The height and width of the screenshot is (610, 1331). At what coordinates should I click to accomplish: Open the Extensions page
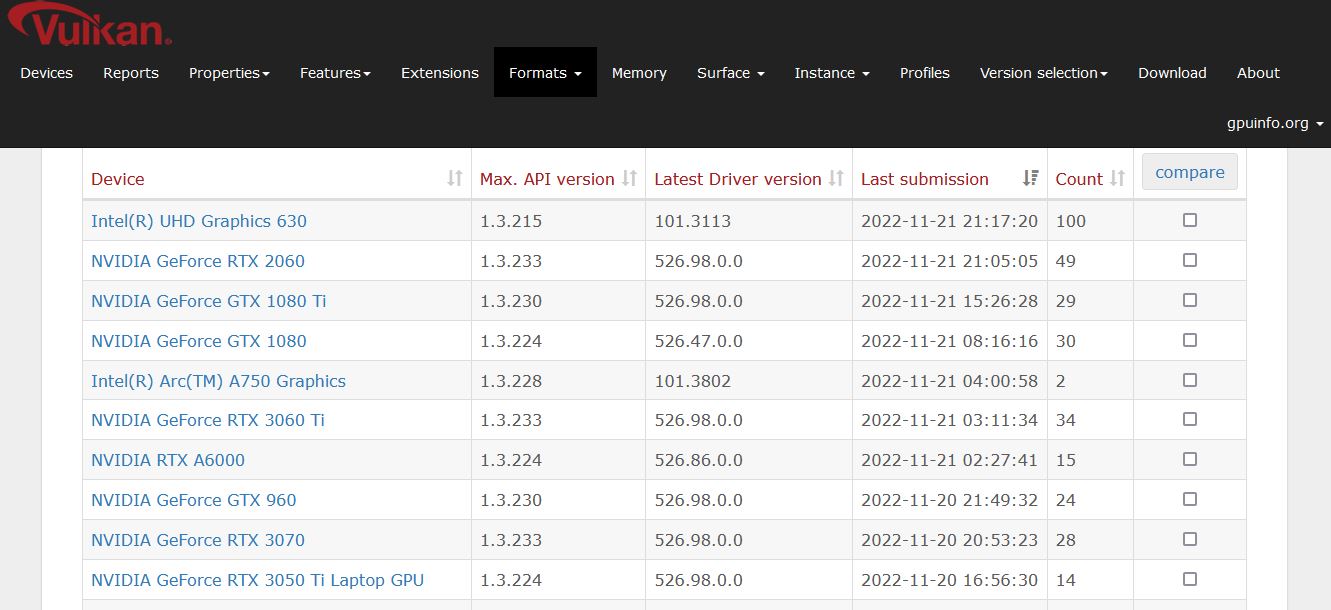(x=440, y=73)
